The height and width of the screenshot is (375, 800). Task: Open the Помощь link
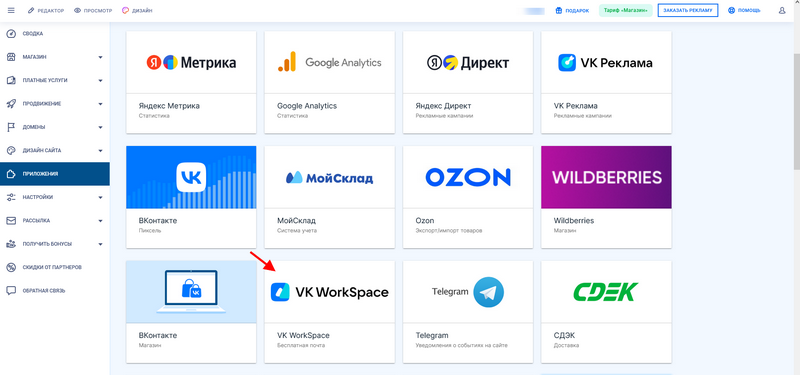click(x=744, y=10)
